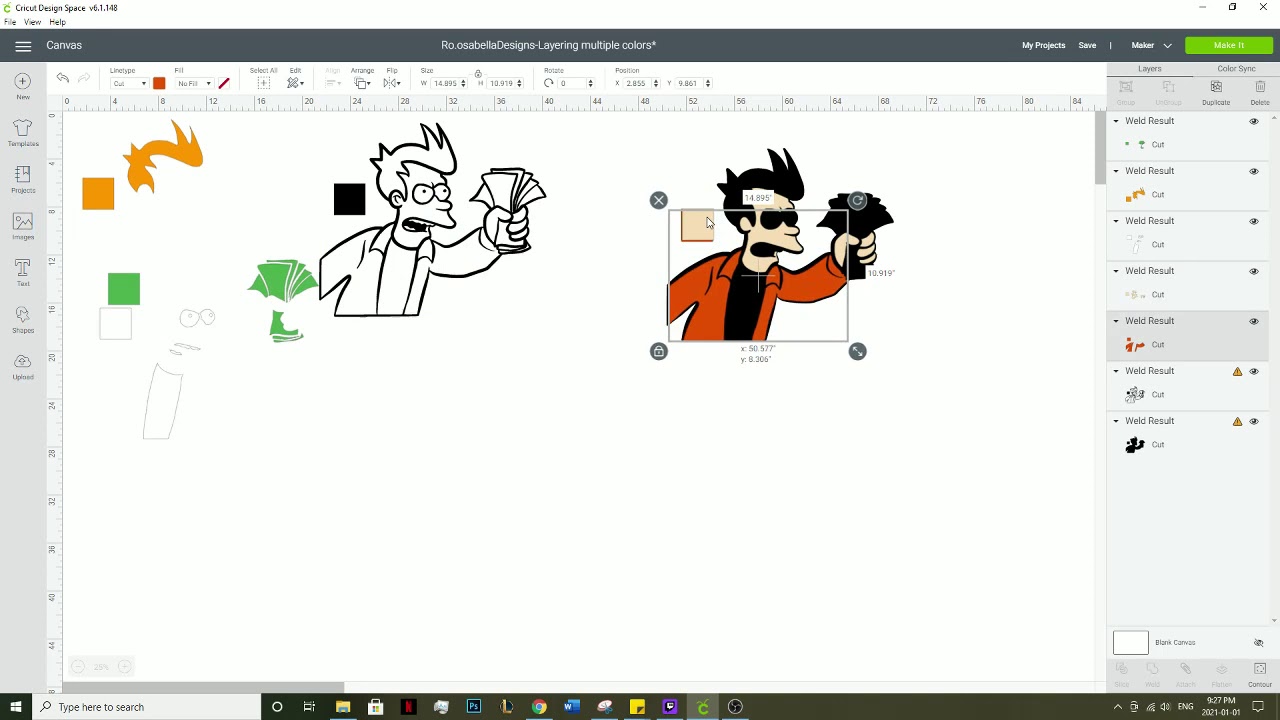Open the File menu
This screenshot has height=720, width=1280.
coord(10,22)
